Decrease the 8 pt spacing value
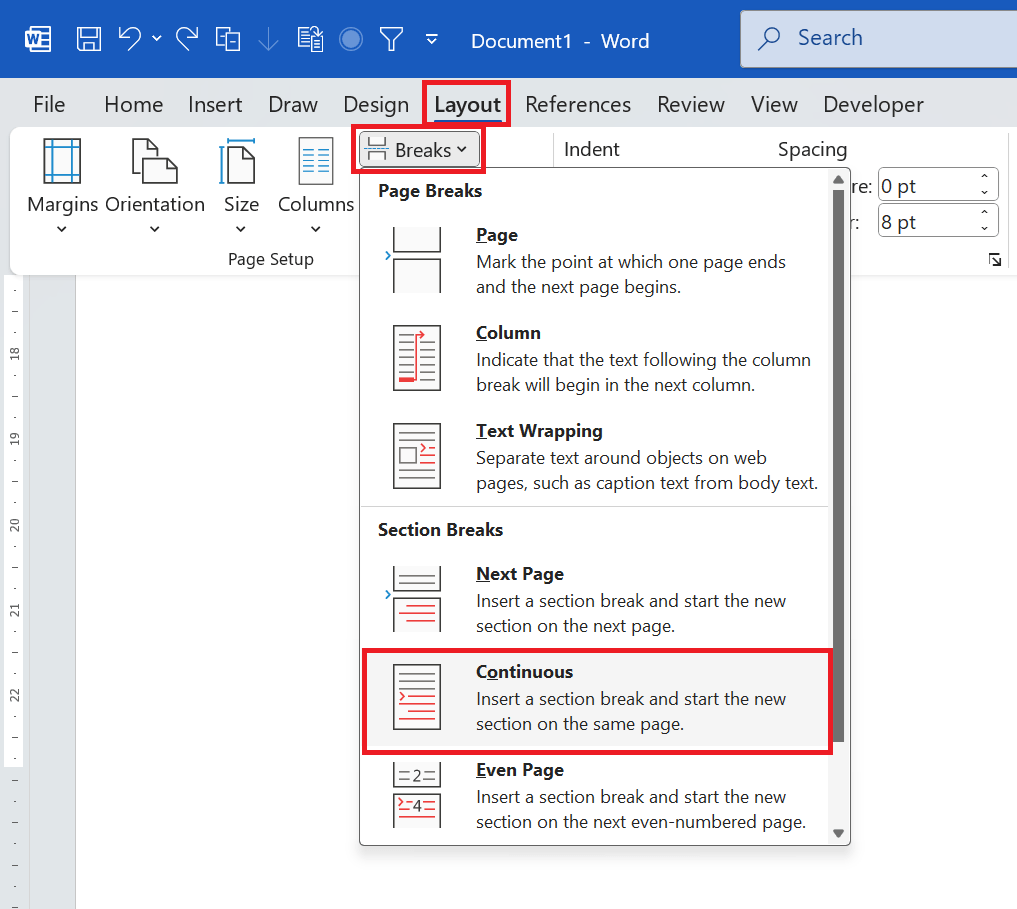The height and width of the screenshot is (909, 1017). [x=985, y=228]
